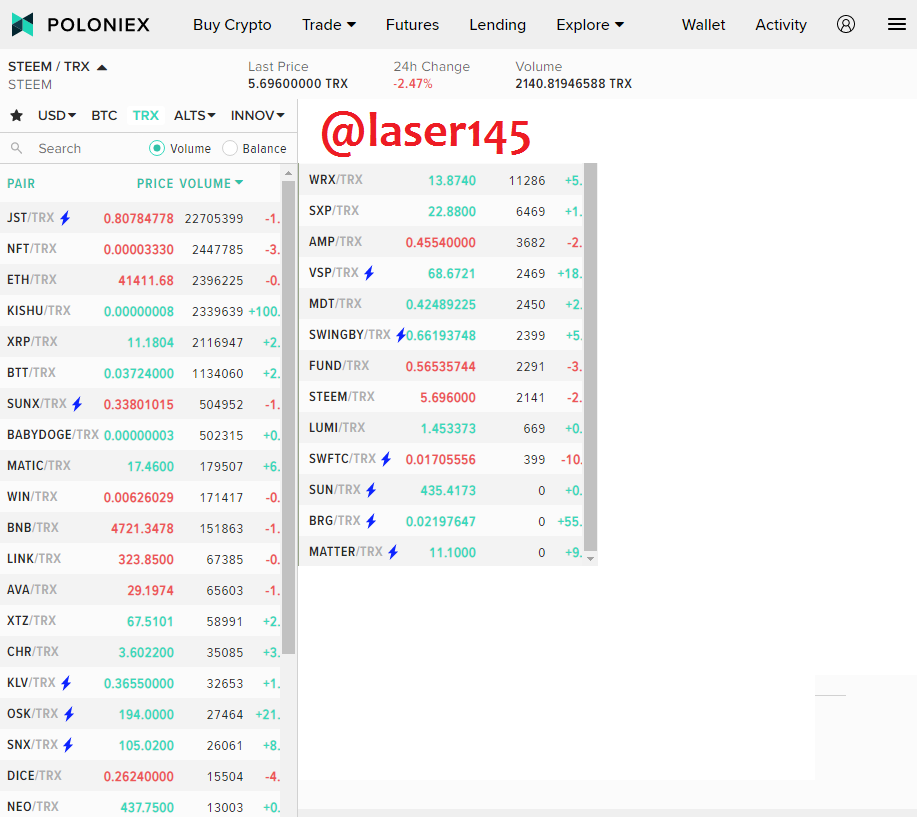Viewport: 917px width, 817px height.
Task: Click the lightning bolt next to SUNX/TRX
Action: click(x=77, y=404)
